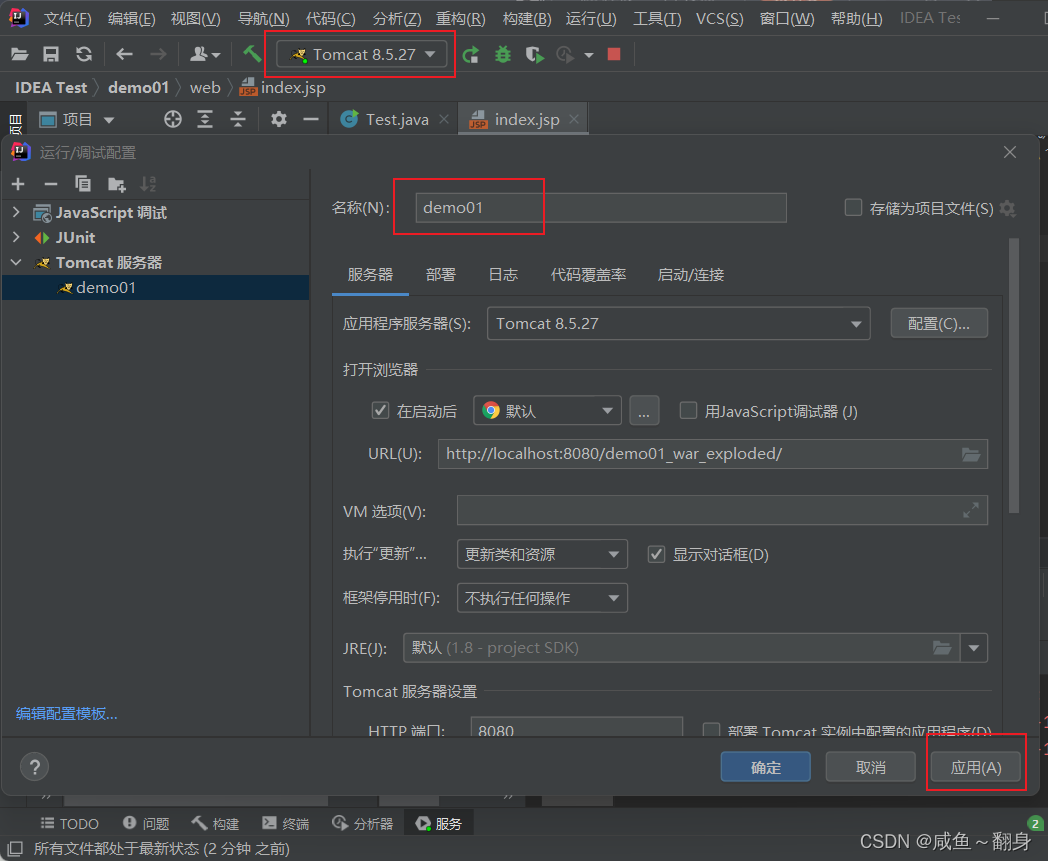Open the File menu

coord(68,19)
